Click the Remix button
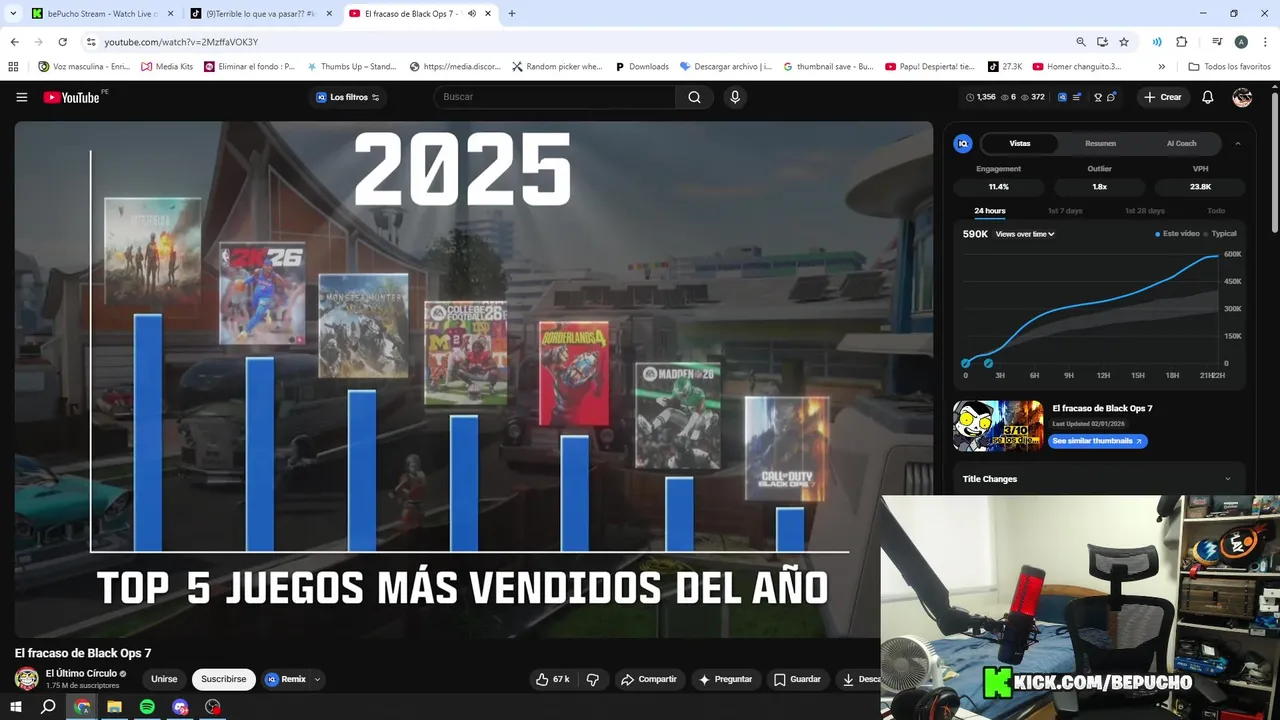This screenshot has height=720, width=1280. click(x=286, y=679)
